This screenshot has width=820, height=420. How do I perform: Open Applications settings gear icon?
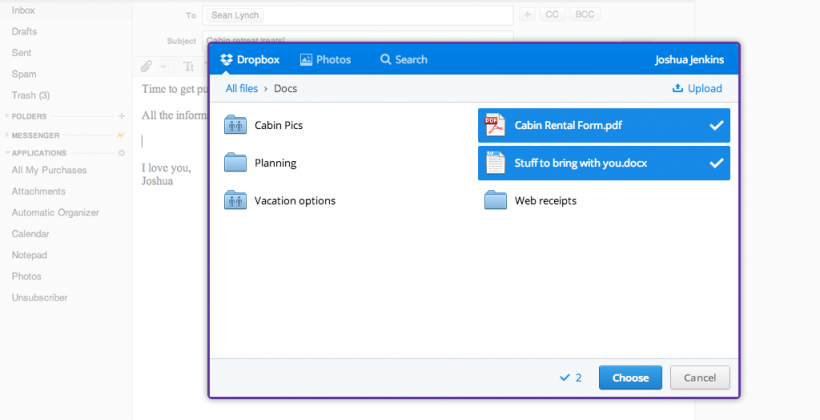pos(121,153)
